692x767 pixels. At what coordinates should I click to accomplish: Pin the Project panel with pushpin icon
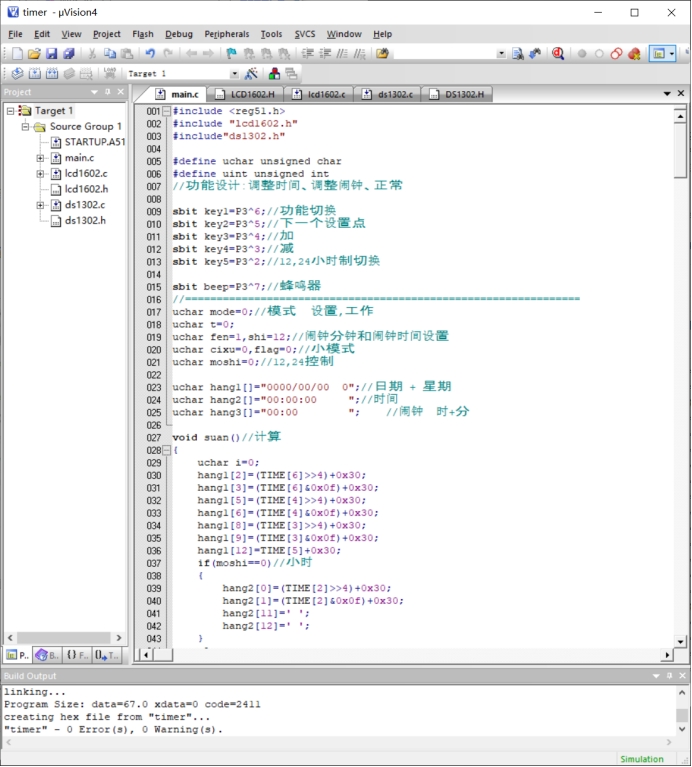108,92
